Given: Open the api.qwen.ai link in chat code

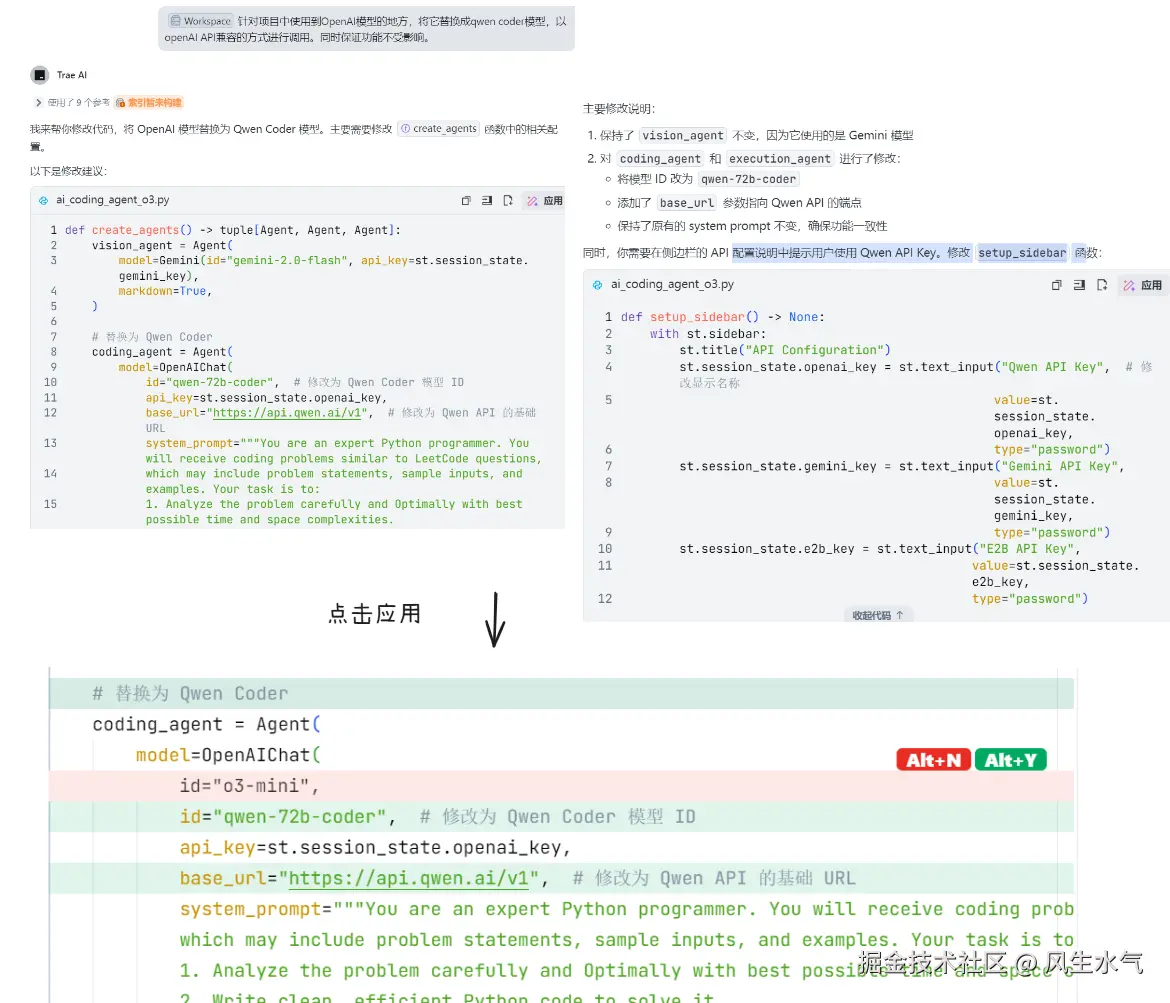Looking at the screenshot, I should 287,413.
